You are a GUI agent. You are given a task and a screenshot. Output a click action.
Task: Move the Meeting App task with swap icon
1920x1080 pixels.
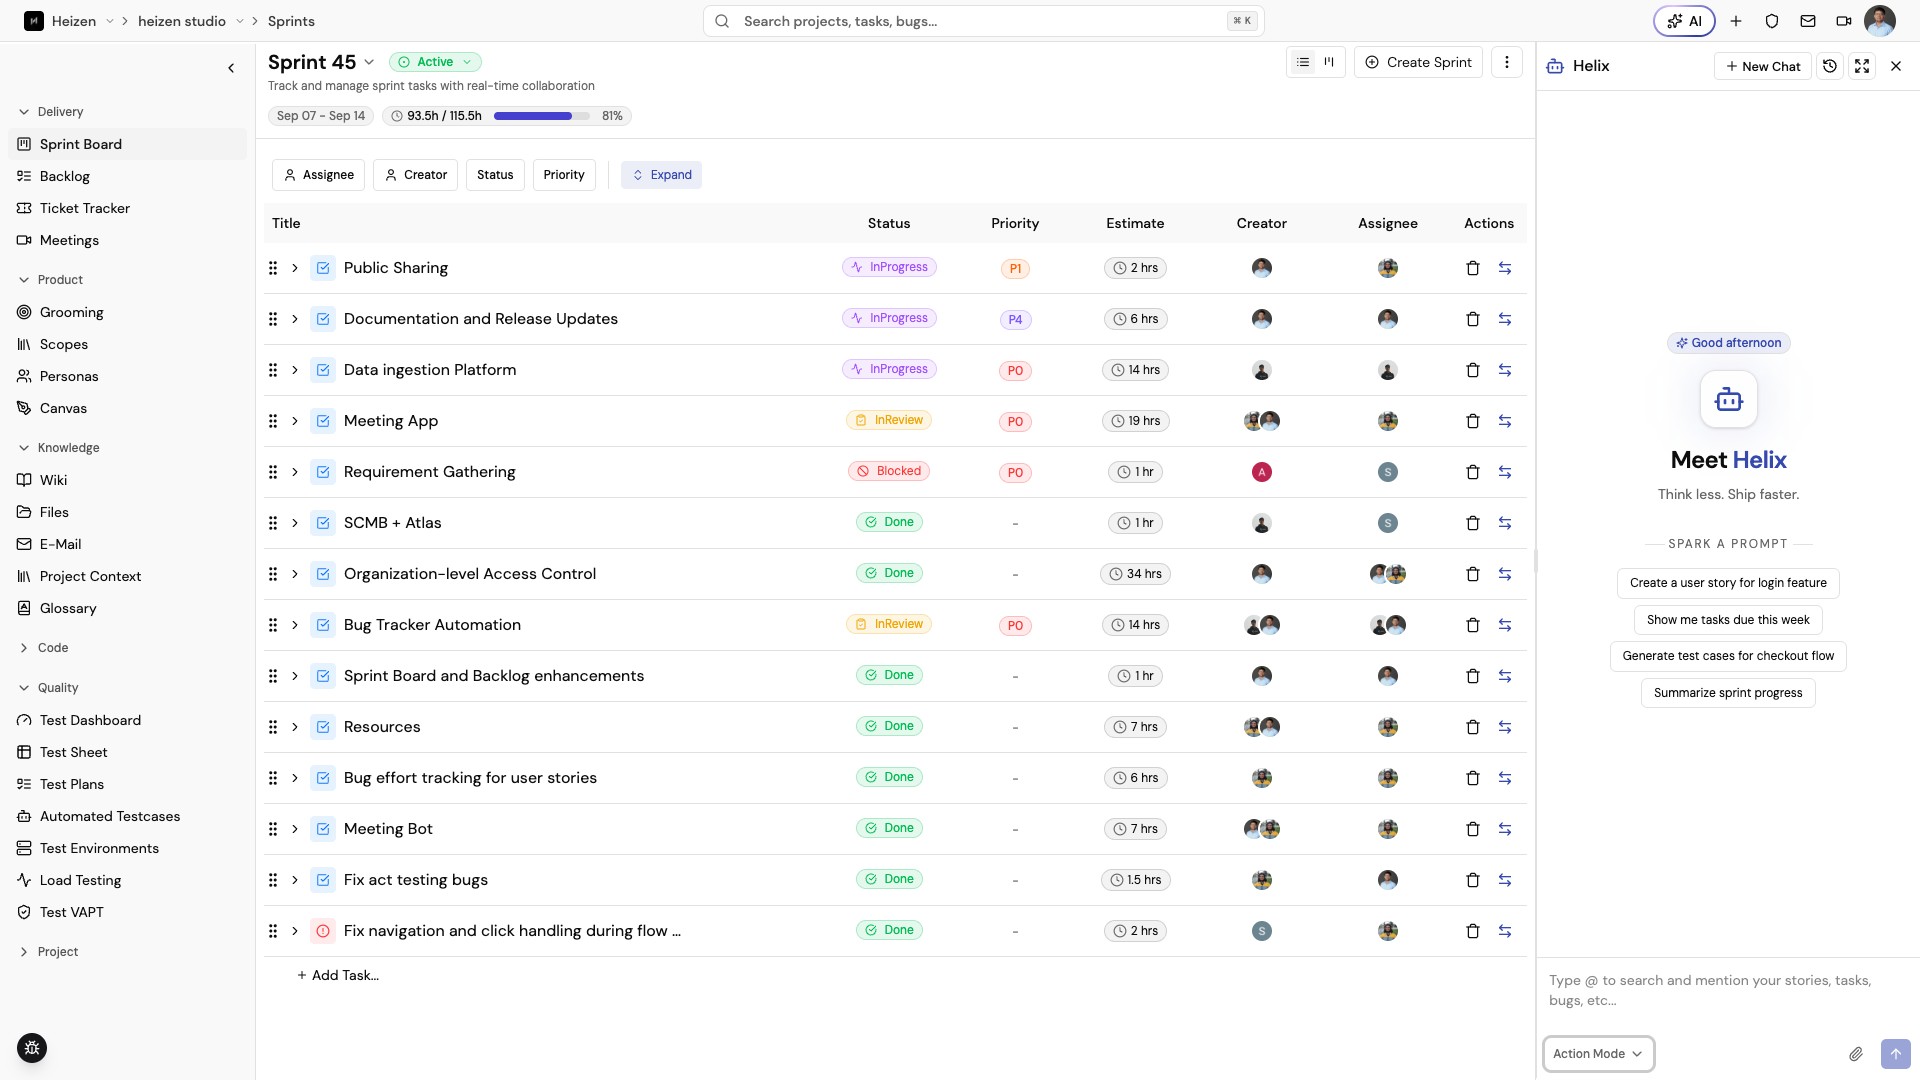1505,421
